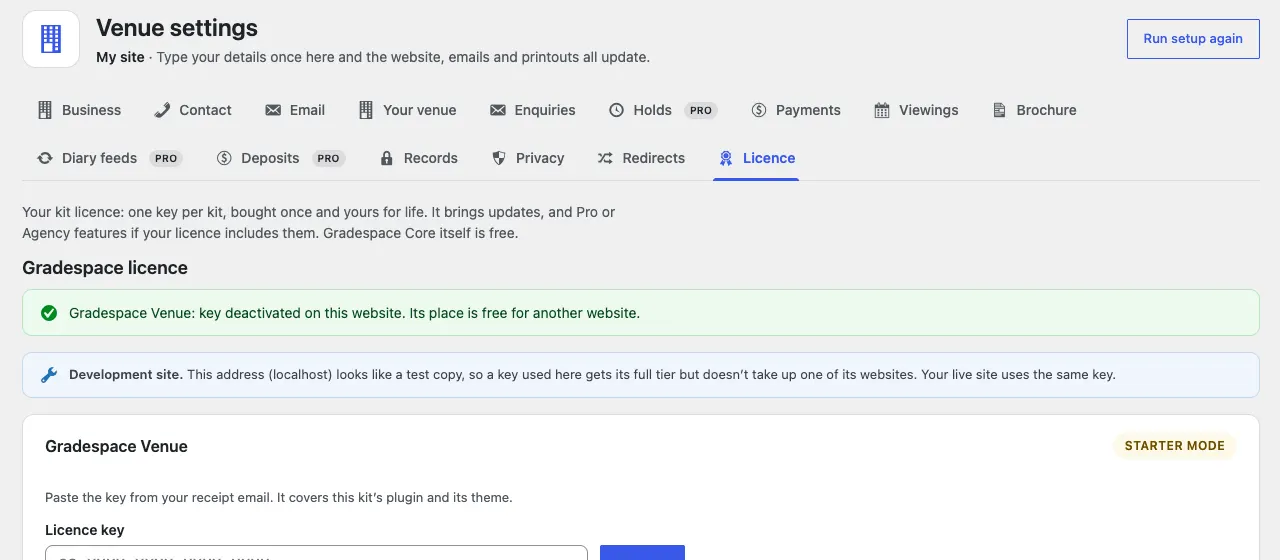Click the green success checkmark icon
Screen dimensions: 1280x560
pyautogui.click(x=49, y=313)
